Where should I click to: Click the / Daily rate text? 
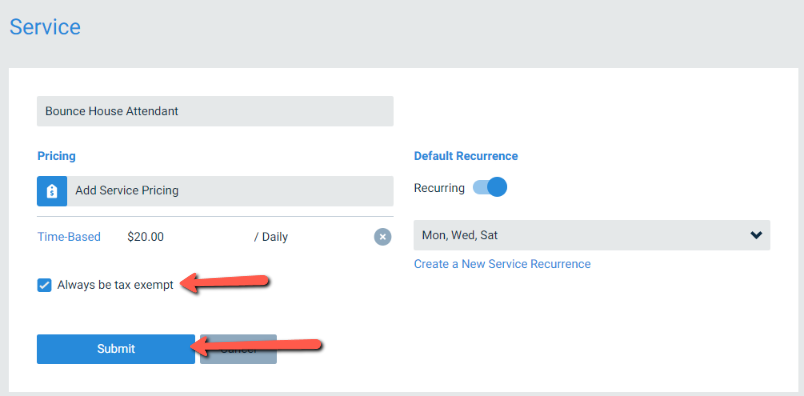click(x=271, y=237)
